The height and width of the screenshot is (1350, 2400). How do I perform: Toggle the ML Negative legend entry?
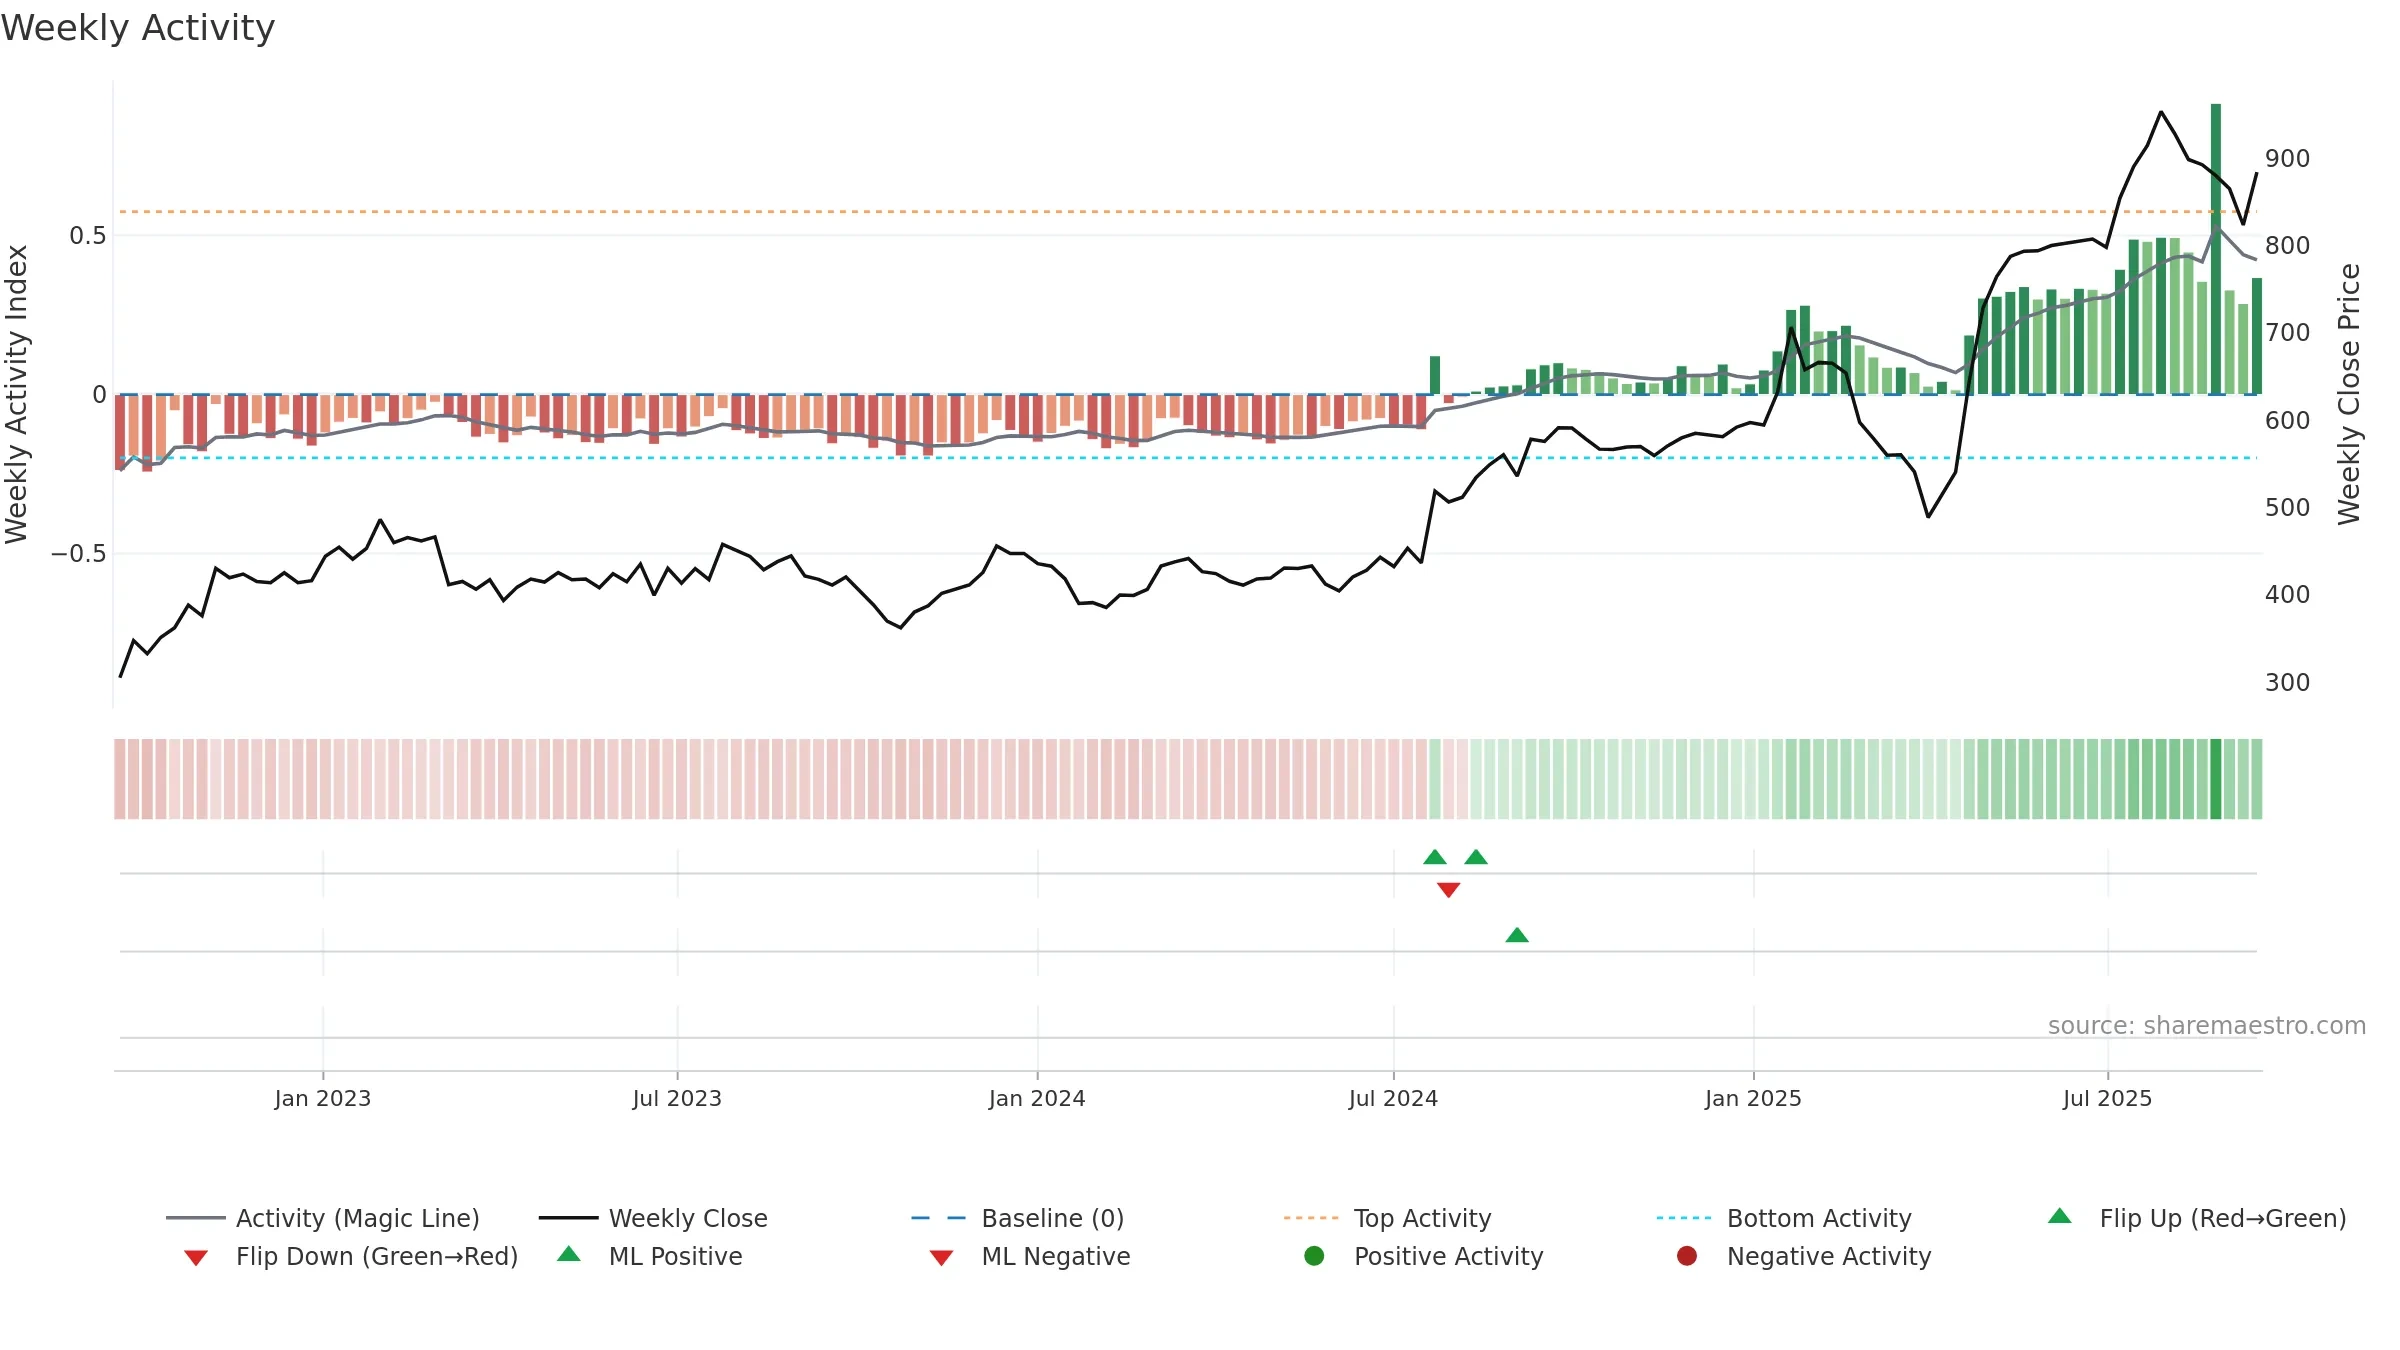[1030, 1256]
